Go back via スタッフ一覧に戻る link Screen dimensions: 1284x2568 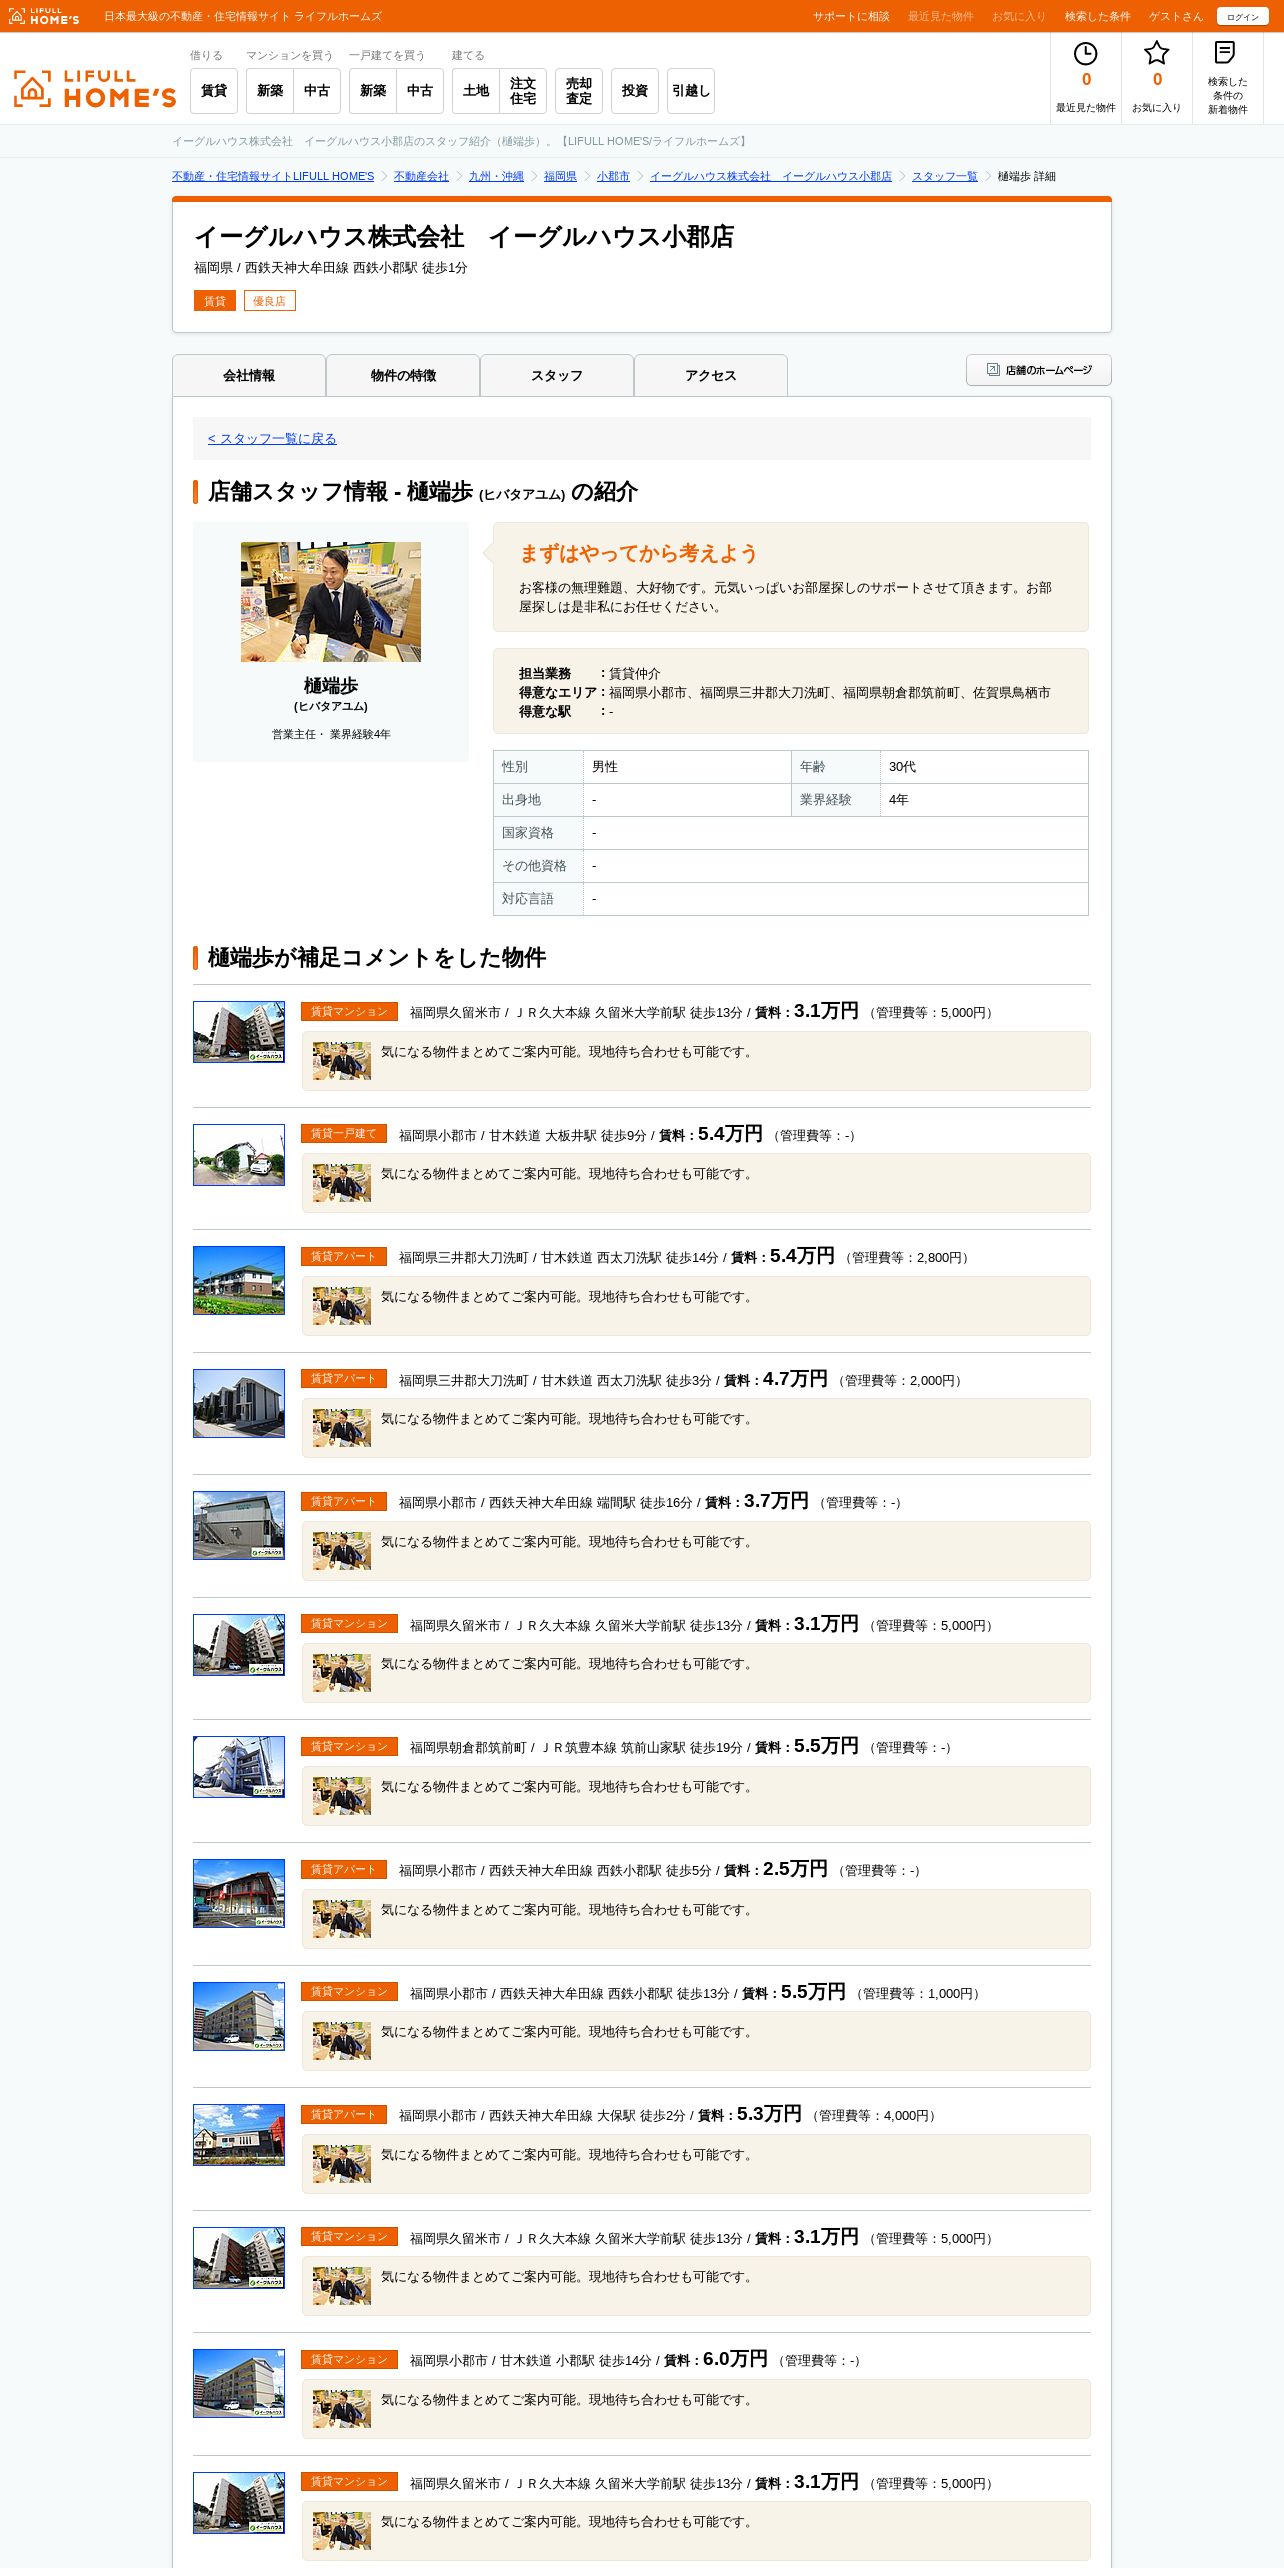(x=272, y=438)
